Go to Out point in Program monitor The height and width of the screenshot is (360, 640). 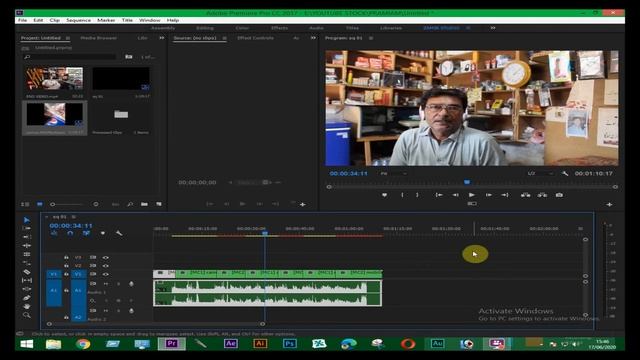pyautogui.click(x=505, y=195)
